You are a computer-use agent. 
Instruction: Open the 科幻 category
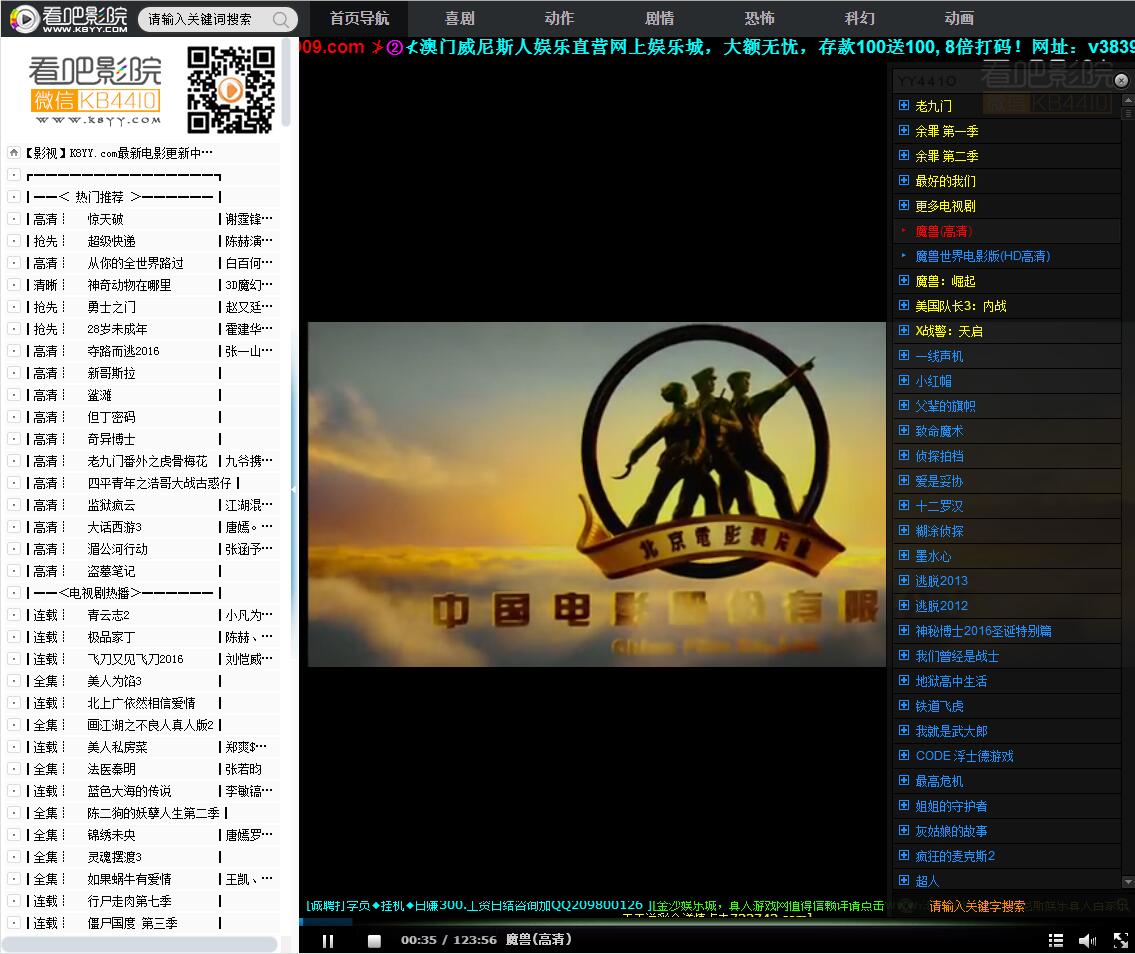tap(859, 18)
